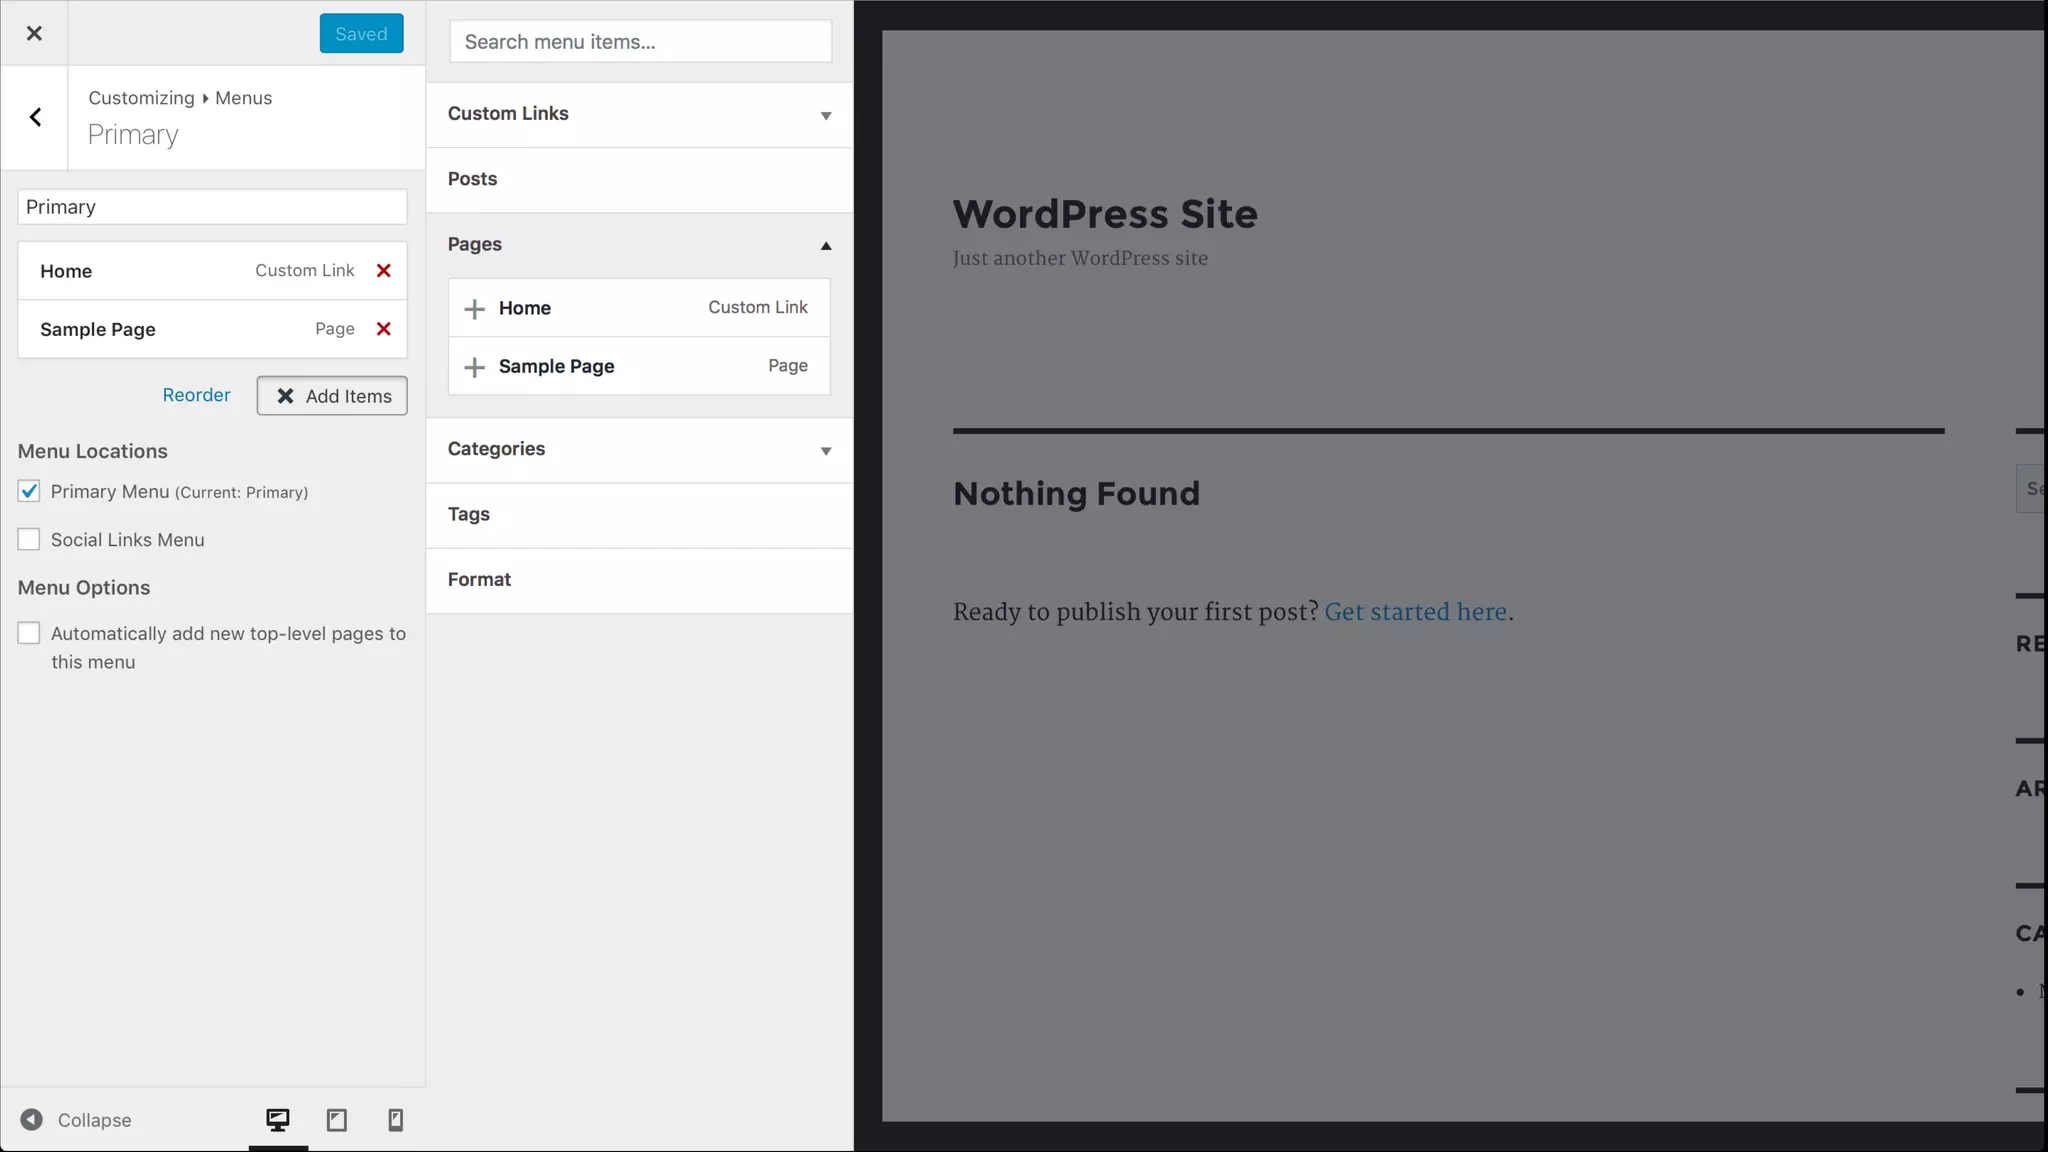Viewport: 2048px width, 1152px height.
Task: Open the Posts item section
Action: tap(639, 179)
